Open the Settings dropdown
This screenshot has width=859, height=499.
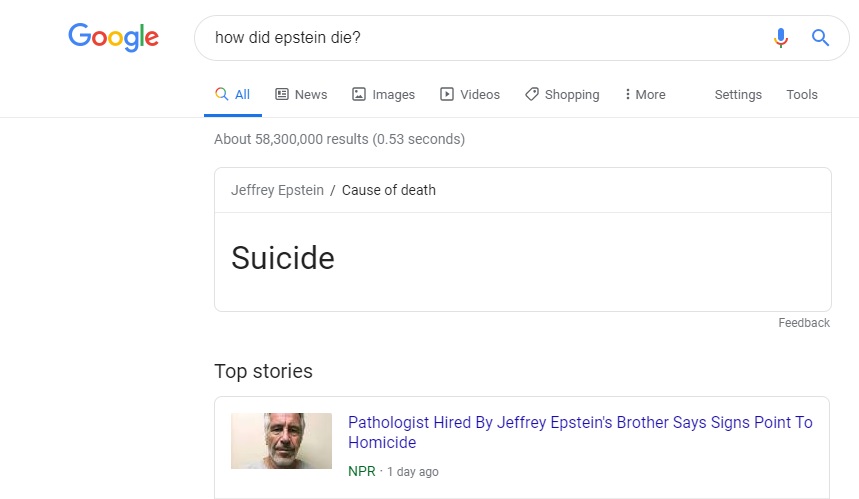tap(738, 94)
